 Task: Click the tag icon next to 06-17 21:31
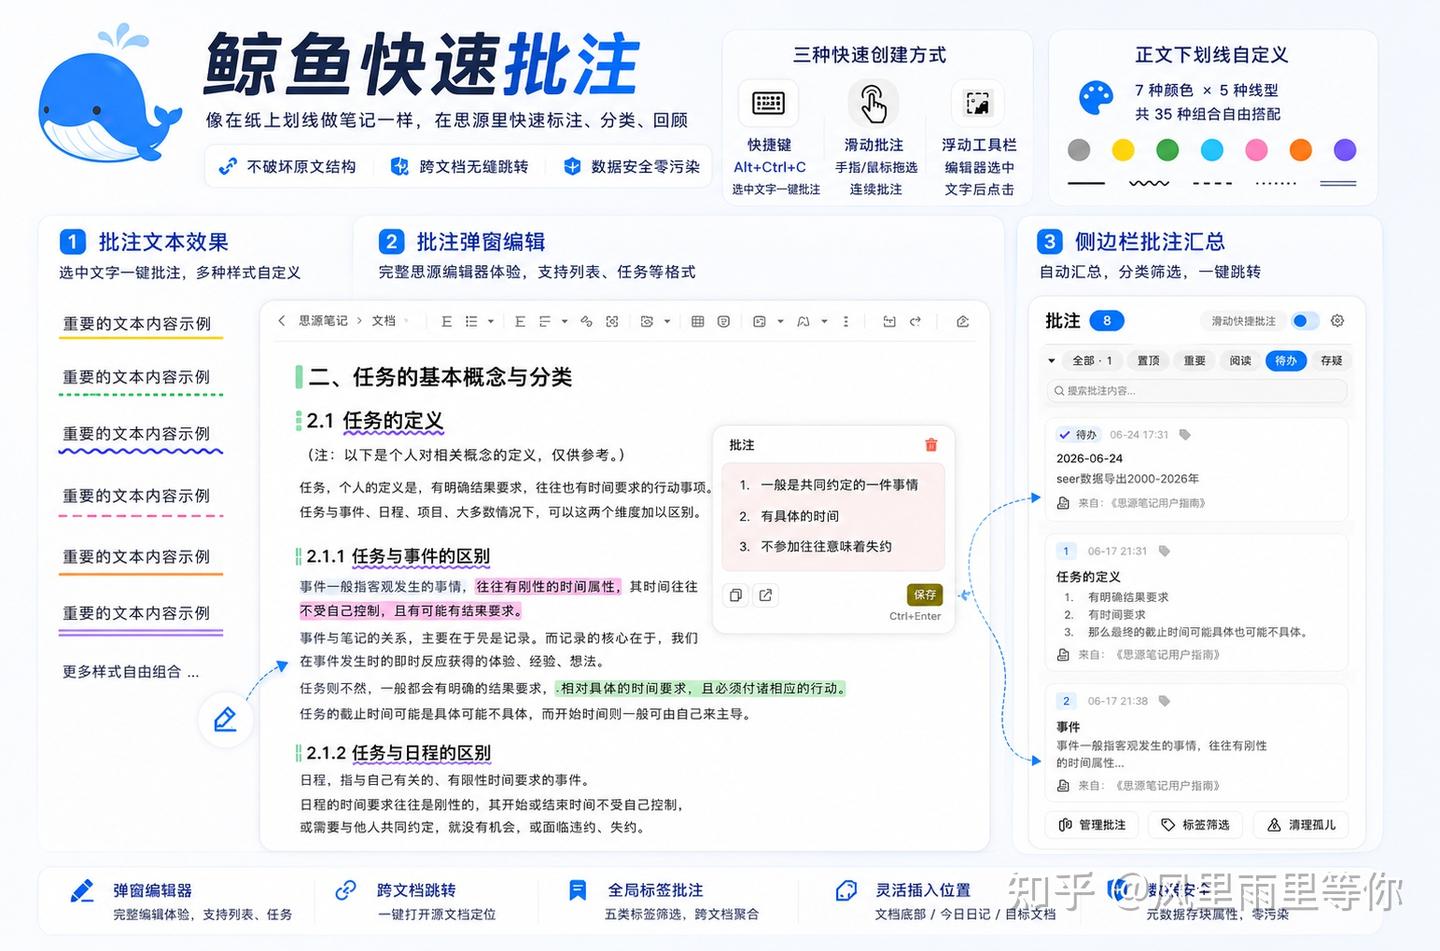[x=1164, y=551]
